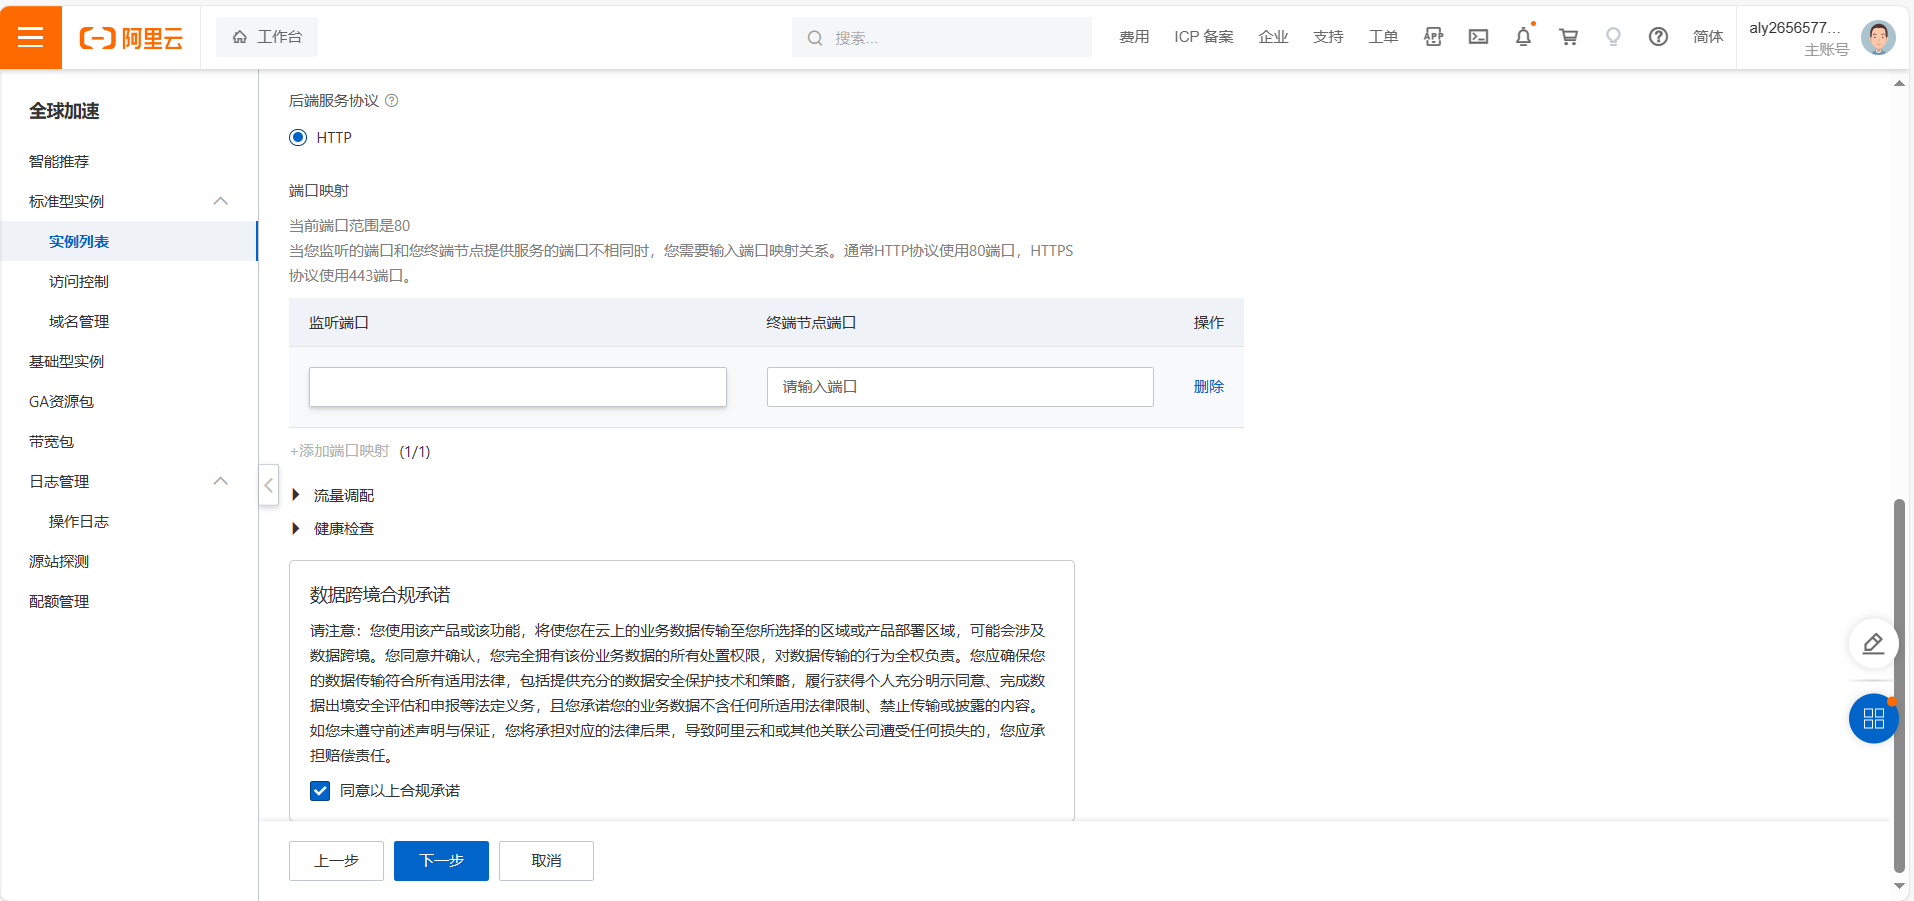Select the HTTP radio button
1914x901 pixels.
pos(298,137)
